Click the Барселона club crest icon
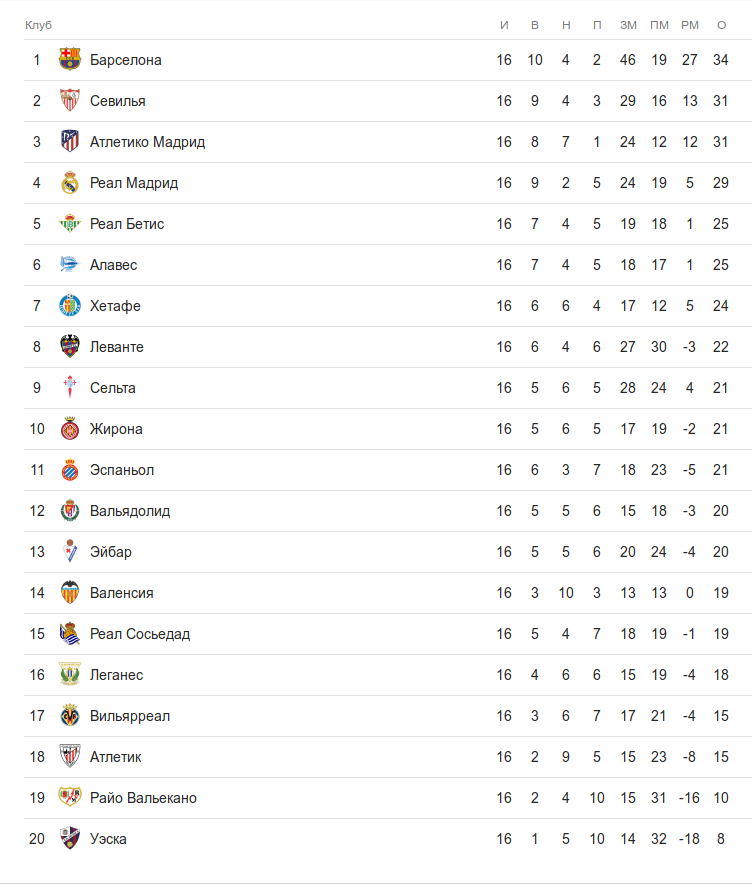This screenshot has width=752, height=884. [69, 60]
